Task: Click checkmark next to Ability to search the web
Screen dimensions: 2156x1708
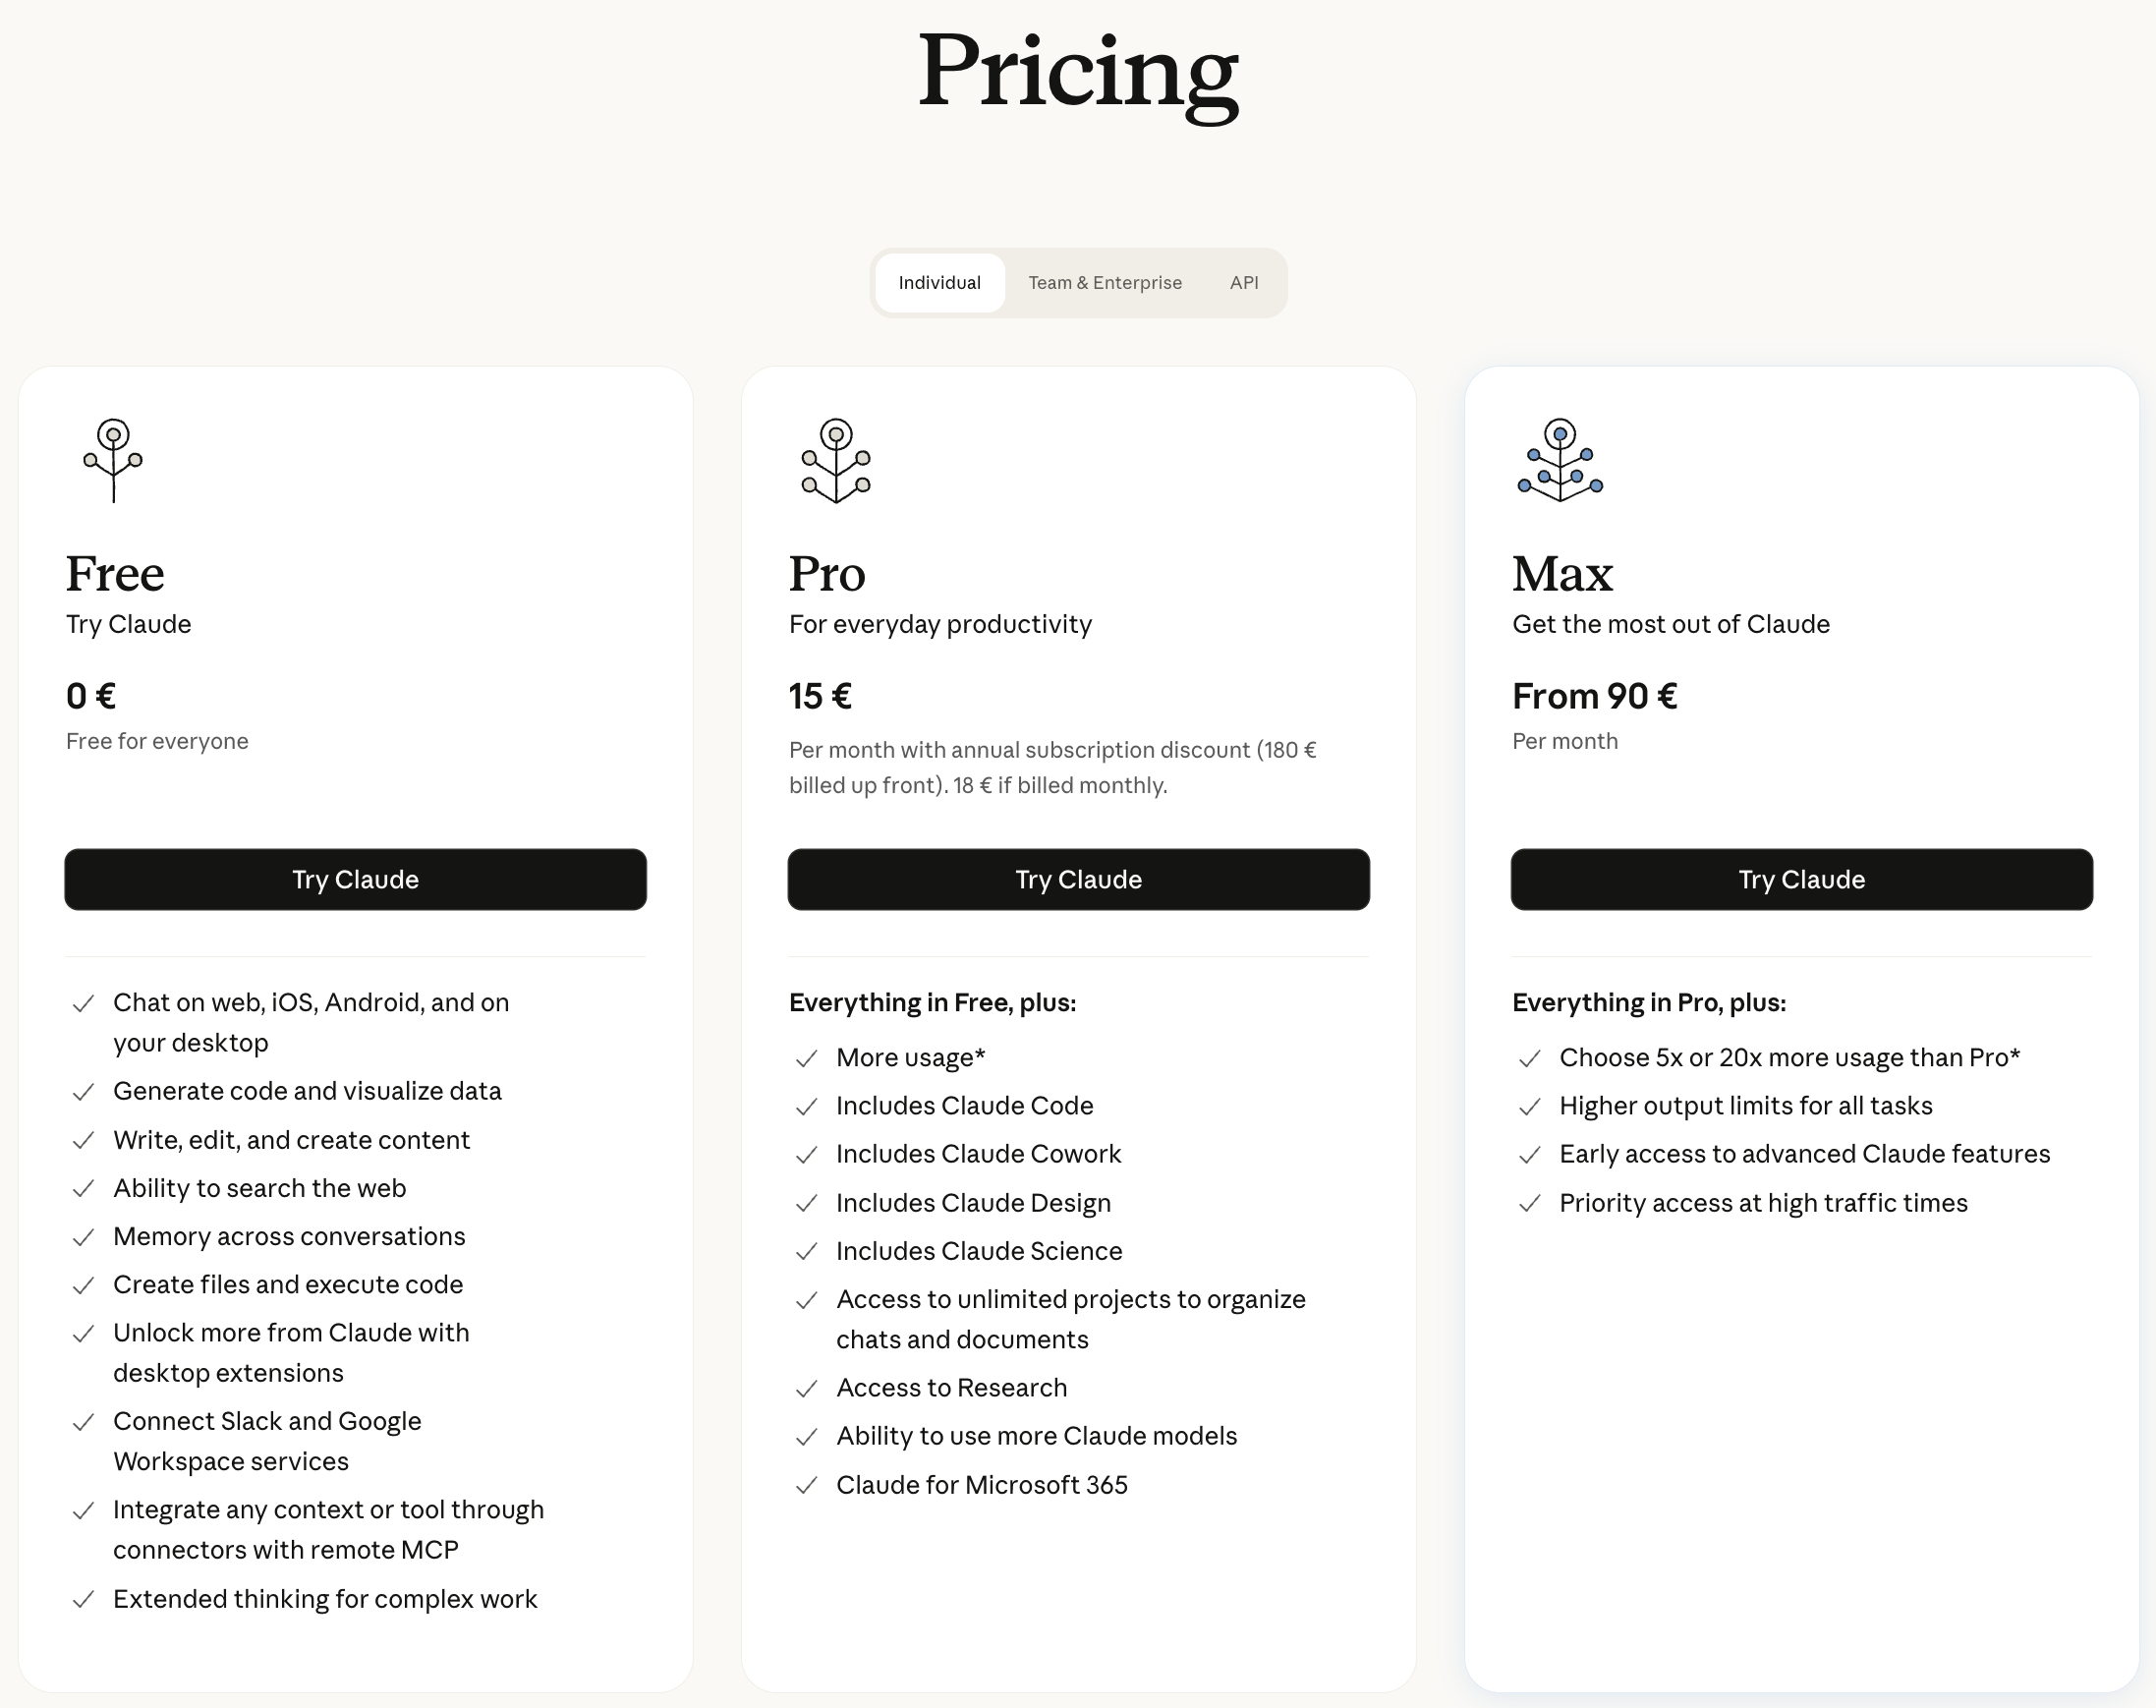Action: 83,1189
